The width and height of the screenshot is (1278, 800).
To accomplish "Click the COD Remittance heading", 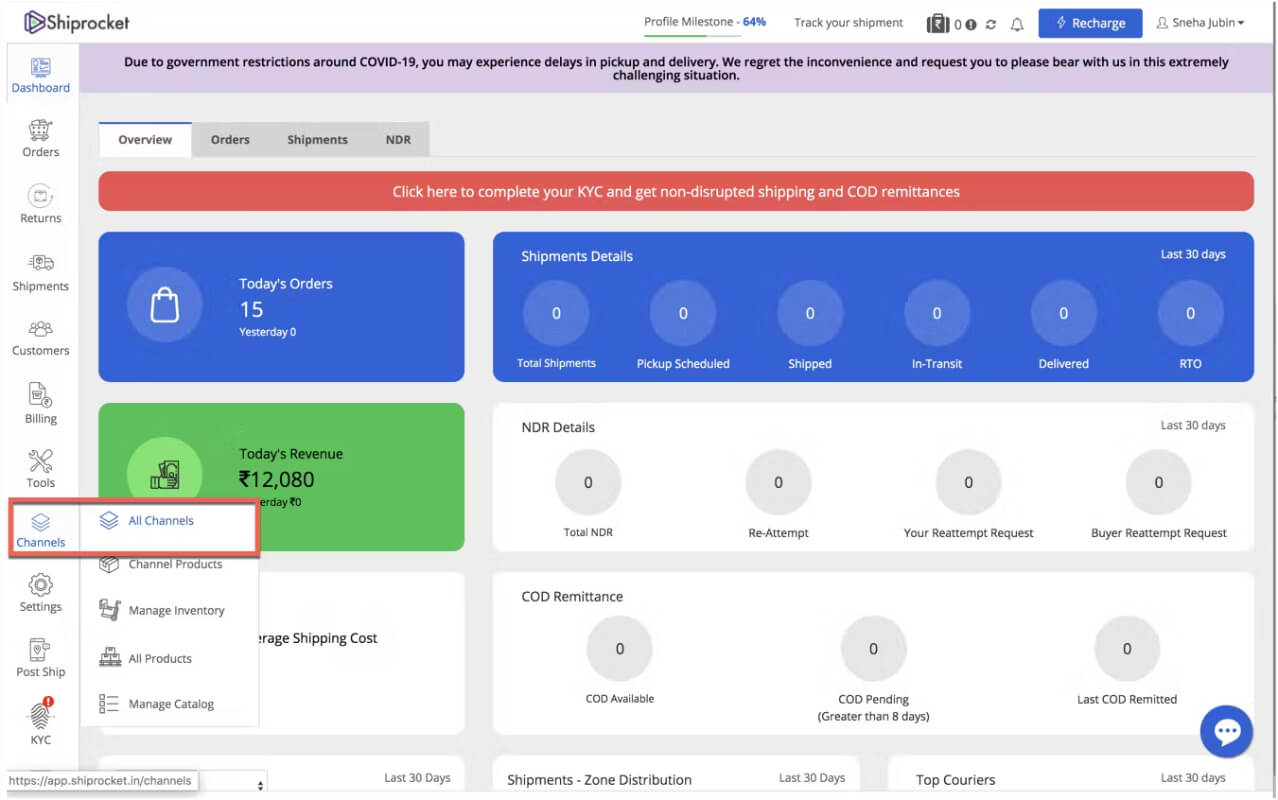I will [x=572, y=596].
